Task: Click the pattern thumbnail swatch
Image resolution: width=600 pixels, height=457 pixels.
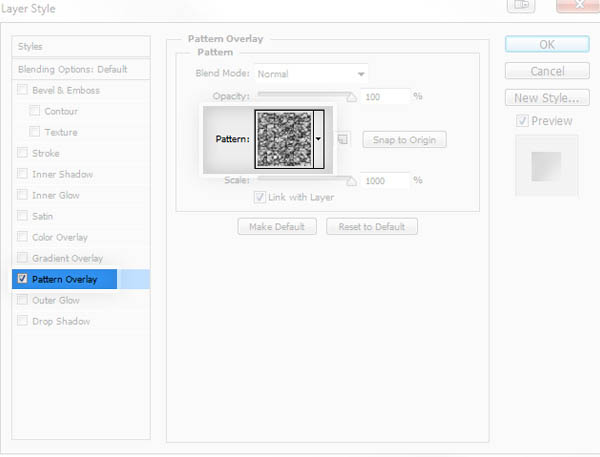Action: tap(283, 139)
